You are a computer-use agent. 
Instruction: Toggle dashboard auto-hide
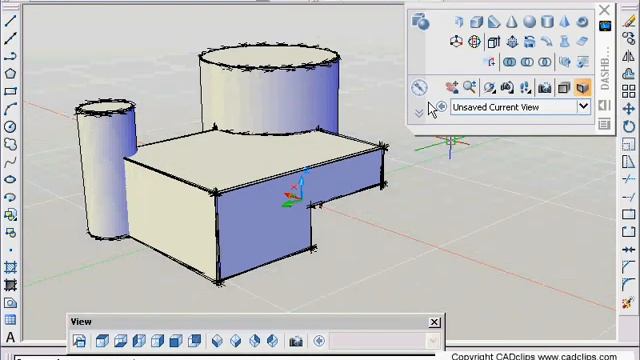604,105
